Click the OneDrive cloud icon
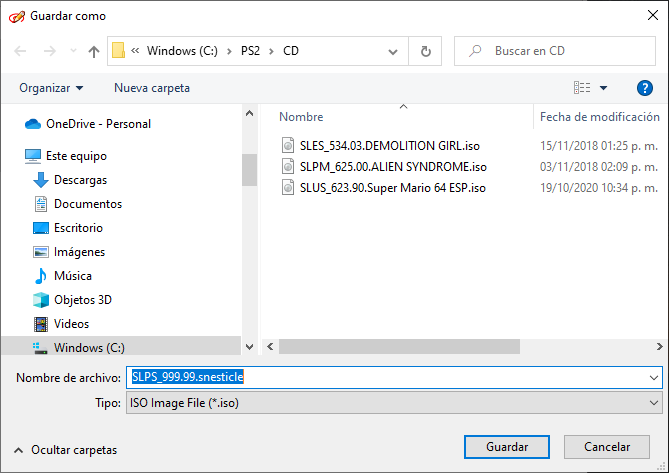 (x=33, y=124)
